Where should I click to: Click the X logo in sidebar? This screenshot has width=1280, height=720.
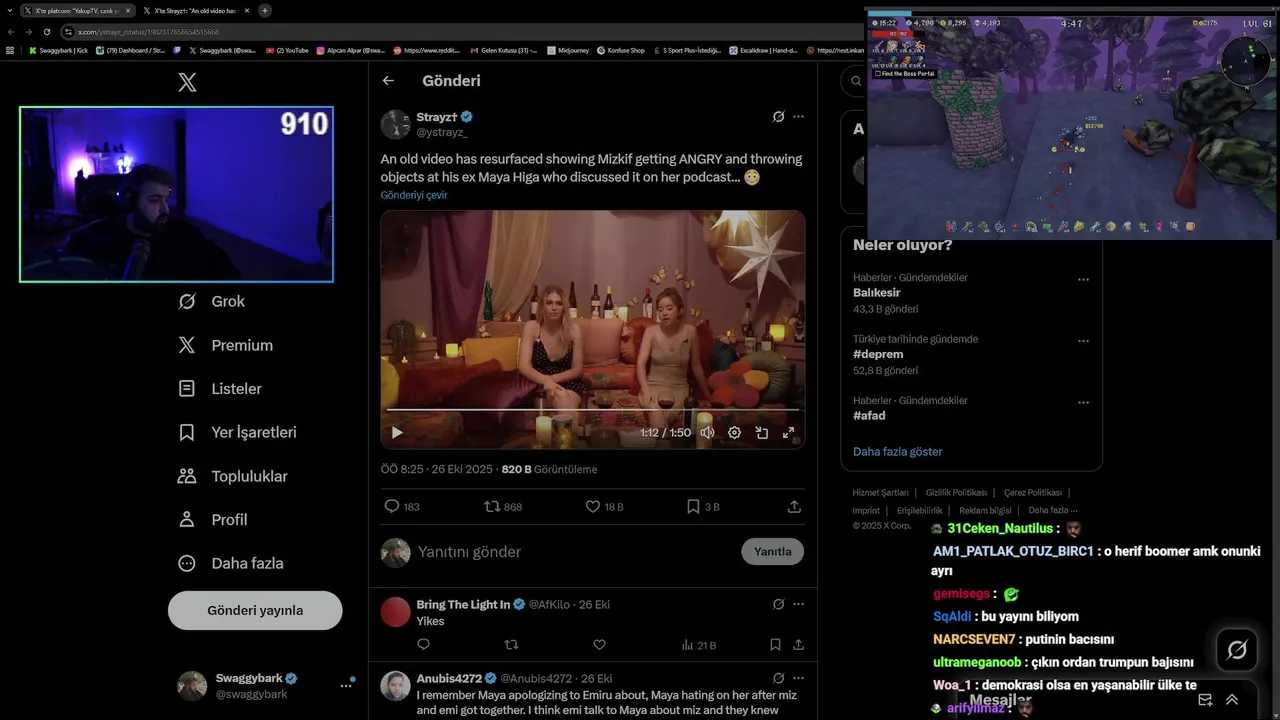(187, 82)
